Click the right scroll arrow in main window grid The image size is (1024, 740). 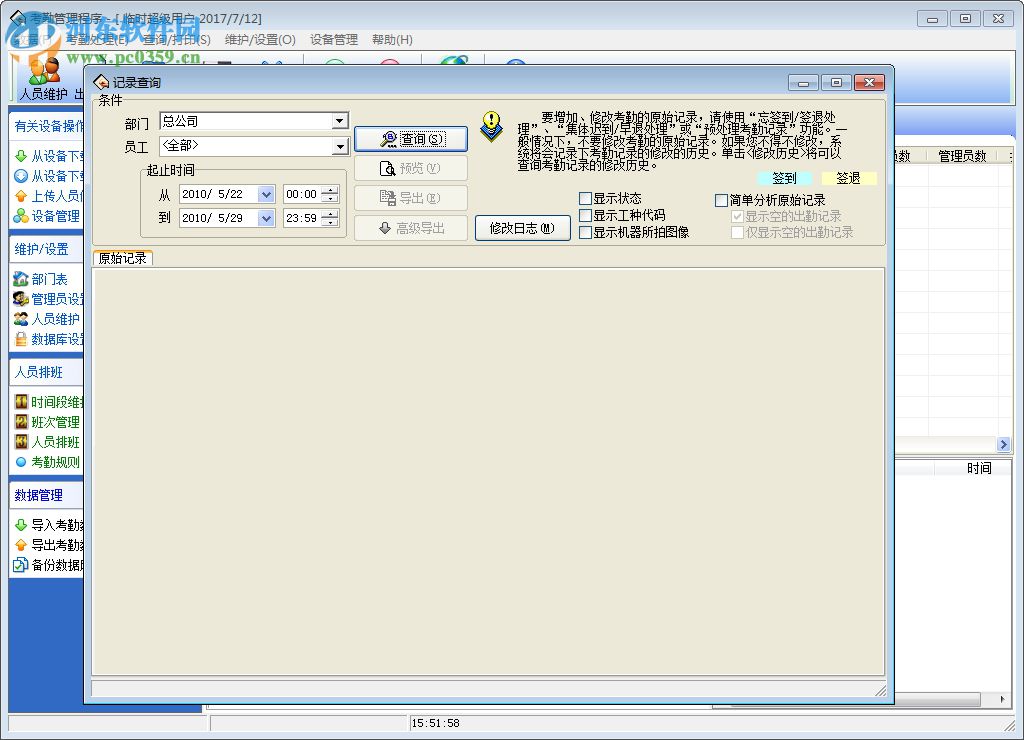1004,444
